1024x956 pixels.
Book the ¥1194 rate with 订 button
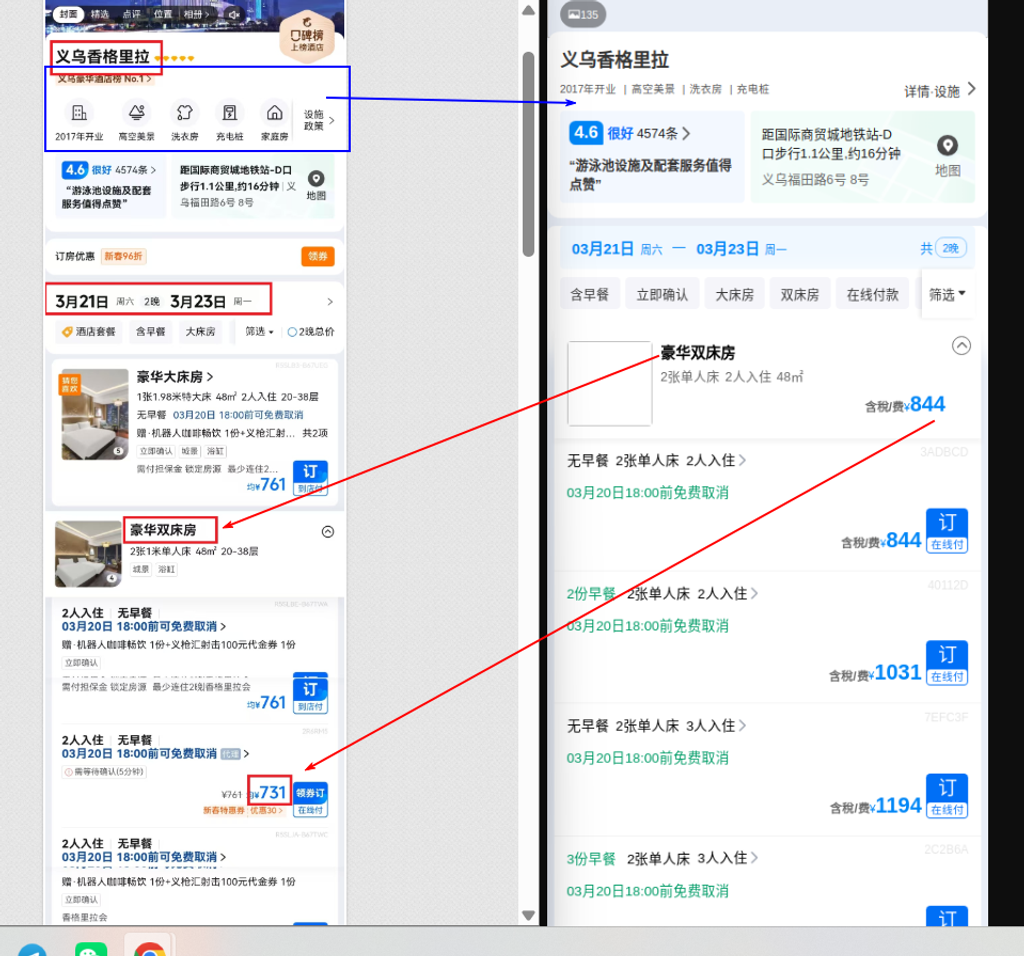coord(947,796)
